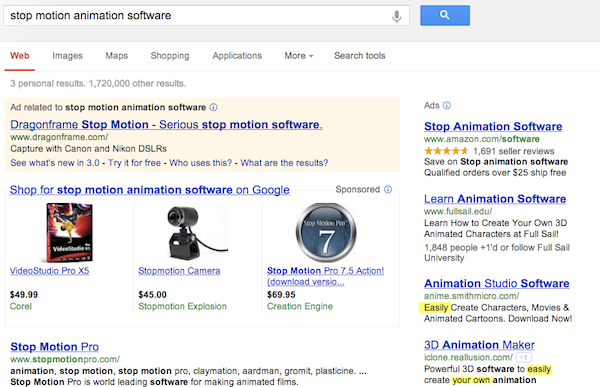Click www.stopmotionpro.com URL text
Viewport: 600px width, 387px height.
(65, 359)
